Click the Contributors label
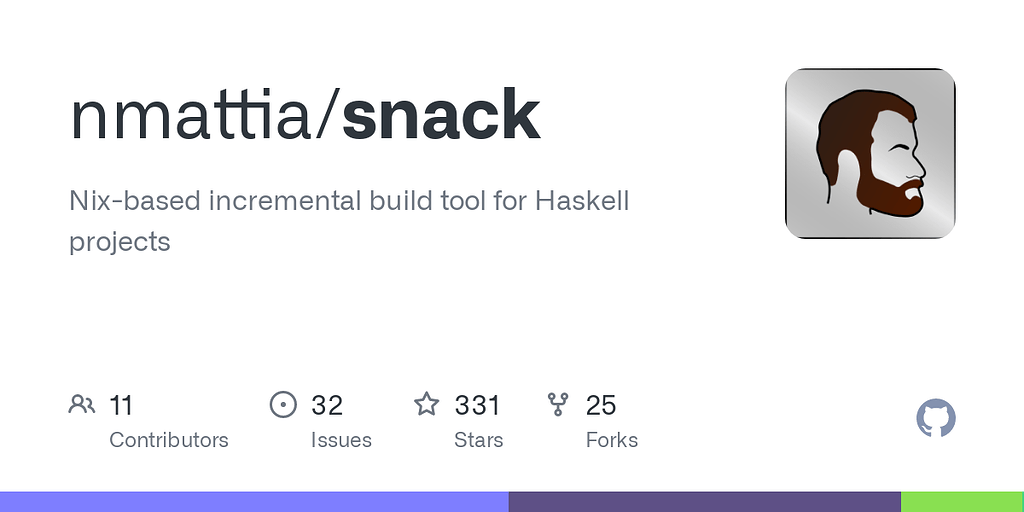The image size is (1024, 512). pos(168,440)
